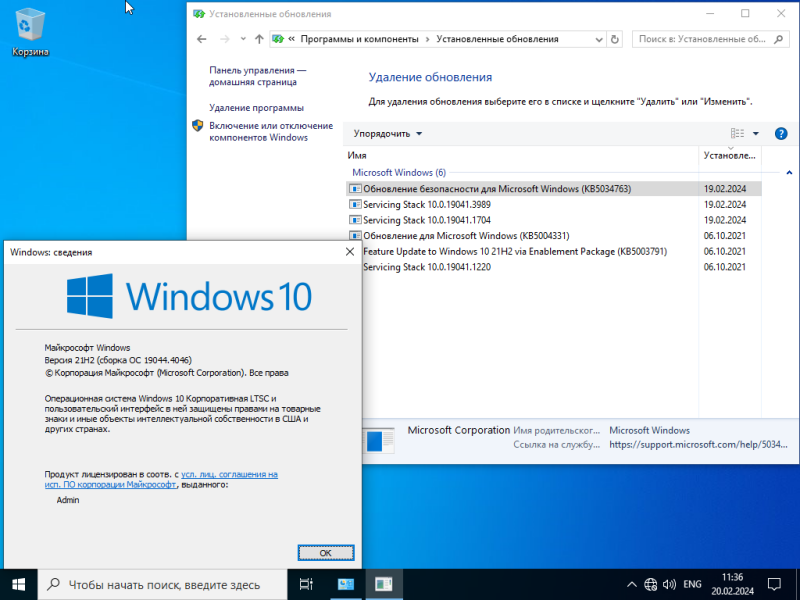The width and height of the screenshot is (800, 600).
Task: Click the version 21H2 build text
Action: pyautogui.click(x=118, y=360)
